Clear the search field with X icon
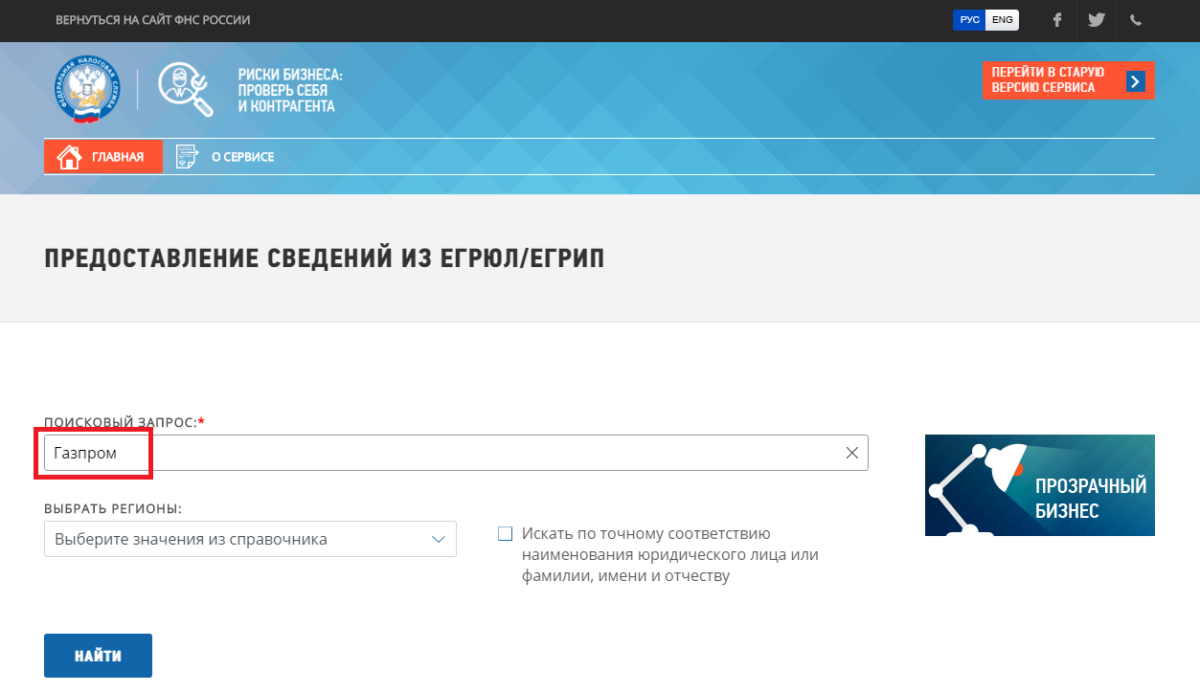1200x693 pixels. click(x=852, y=453)
